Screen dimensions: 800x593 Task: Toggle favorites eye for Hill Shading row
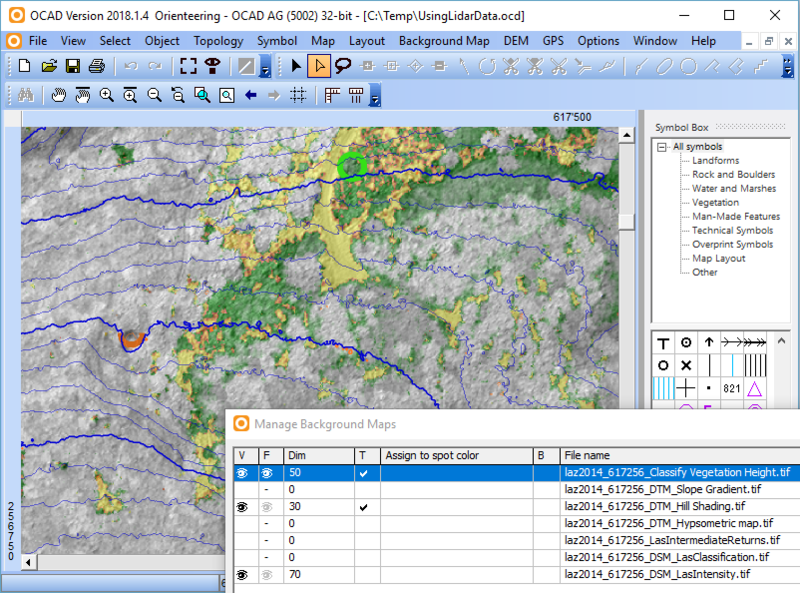tap(266, 507)
